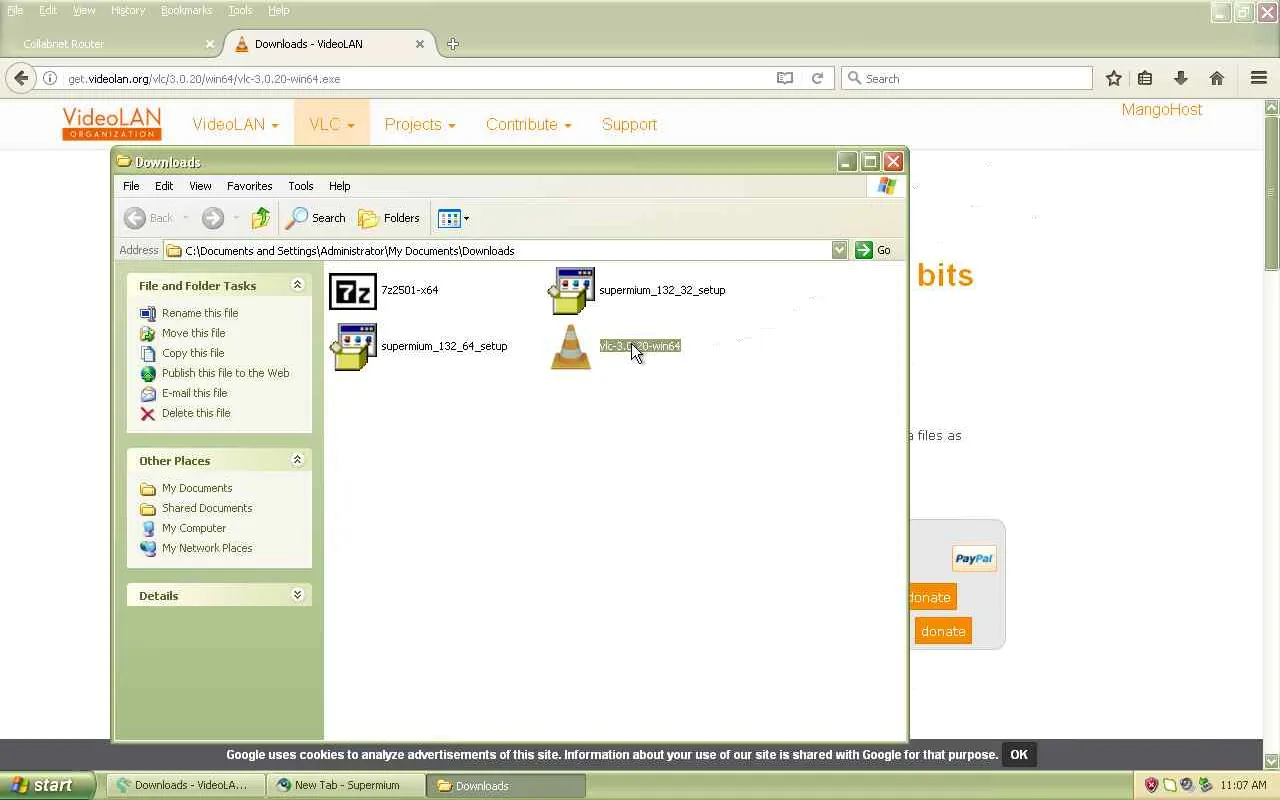1280x800 pixels.
Task: Click the VideoLAN Organization logo
Action: click(111, 124)
